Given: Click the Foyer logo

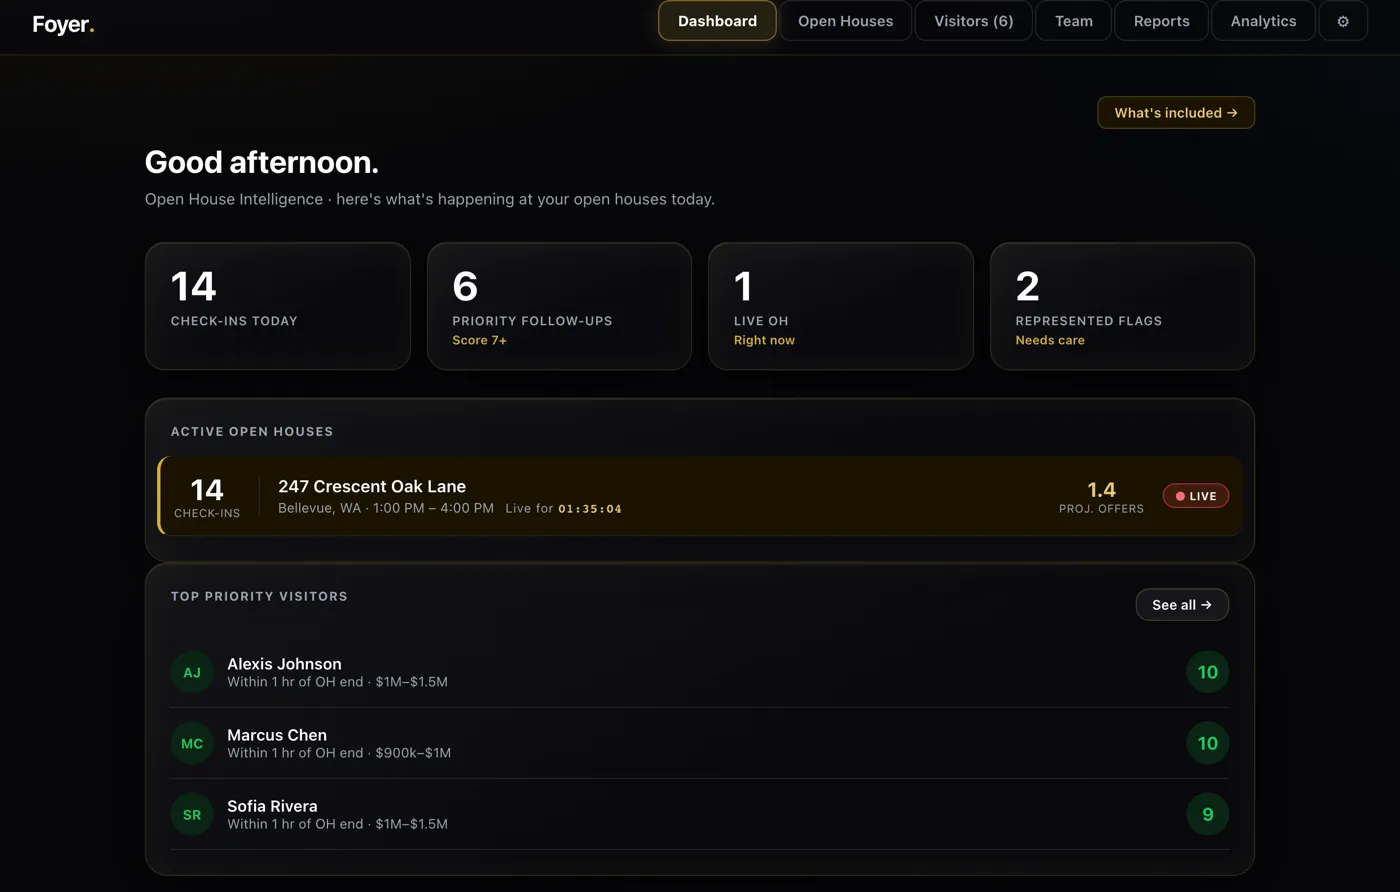Looking at the screenshot, I should pyautogui.click(x=63, y=25).
